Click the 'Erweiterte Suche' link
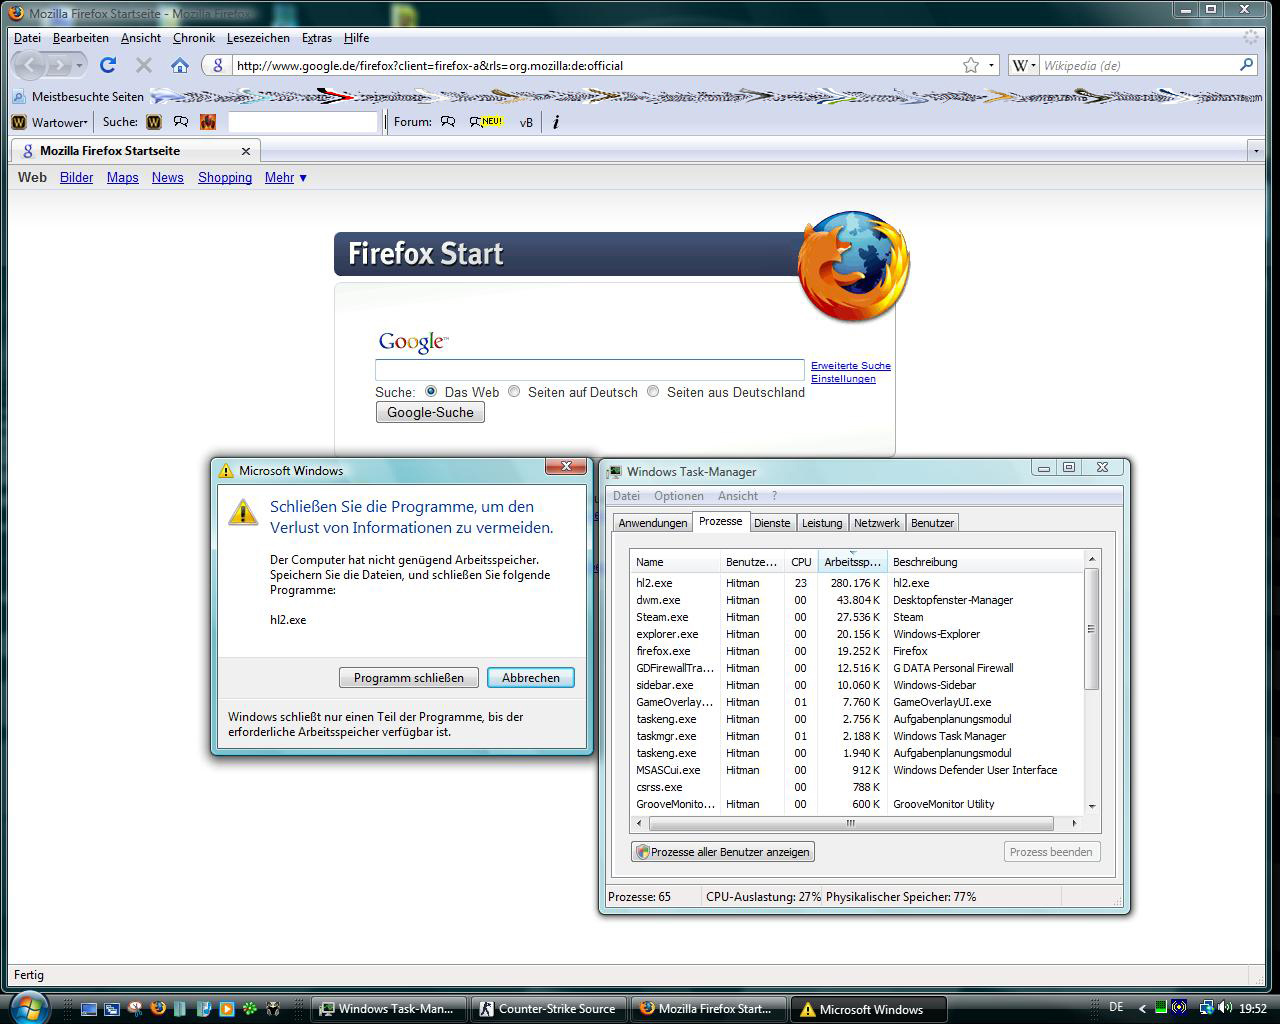Screen dimensions: 1280x1024 tap(850, 365)
